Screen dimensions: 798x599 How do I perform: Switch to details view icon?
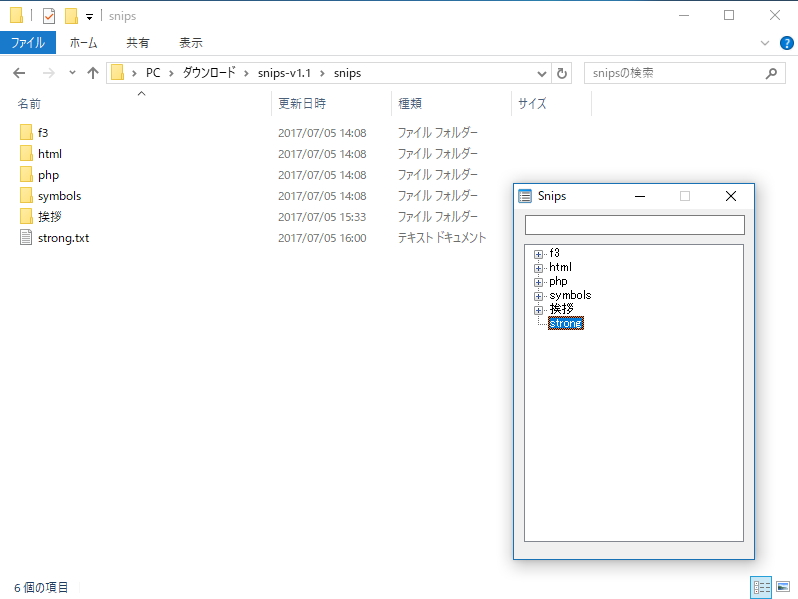coord(761,588)
